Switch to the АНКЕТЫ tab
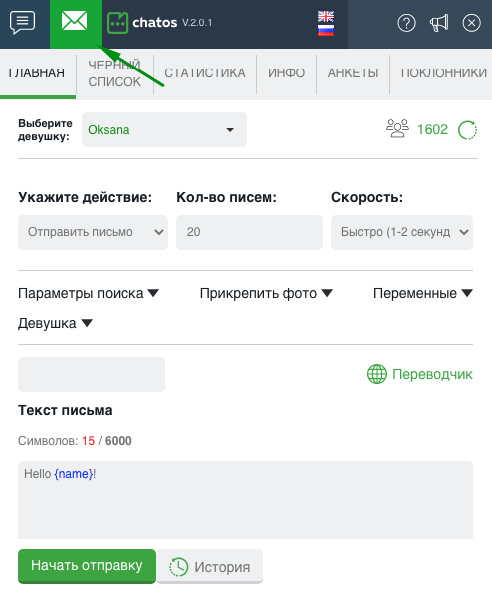This screenshot has width=492, height=596. 353,73
